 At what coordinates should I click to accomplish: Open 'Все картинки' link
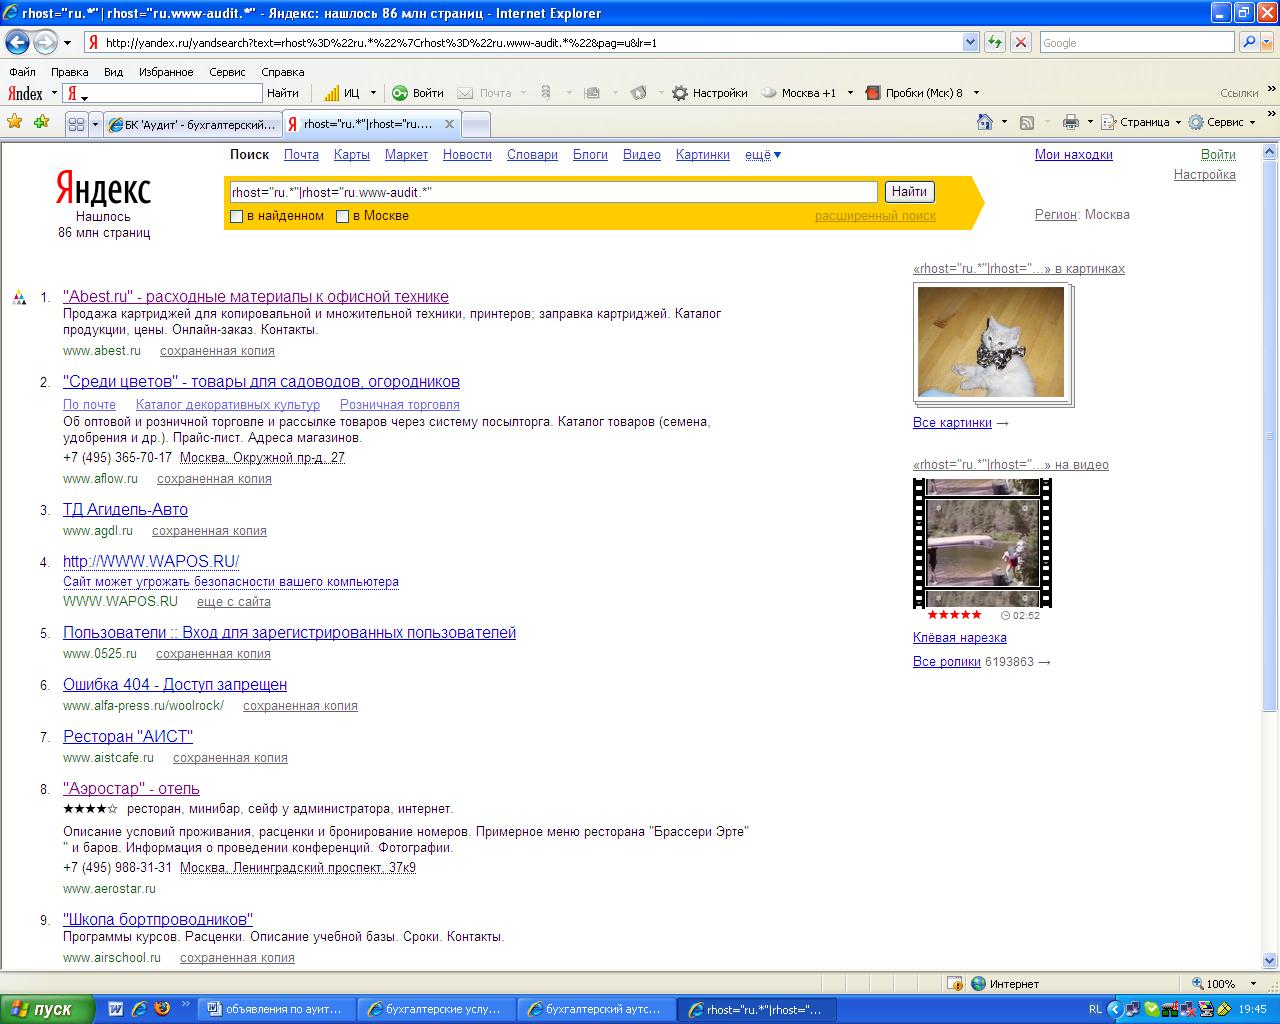point(952,423)
